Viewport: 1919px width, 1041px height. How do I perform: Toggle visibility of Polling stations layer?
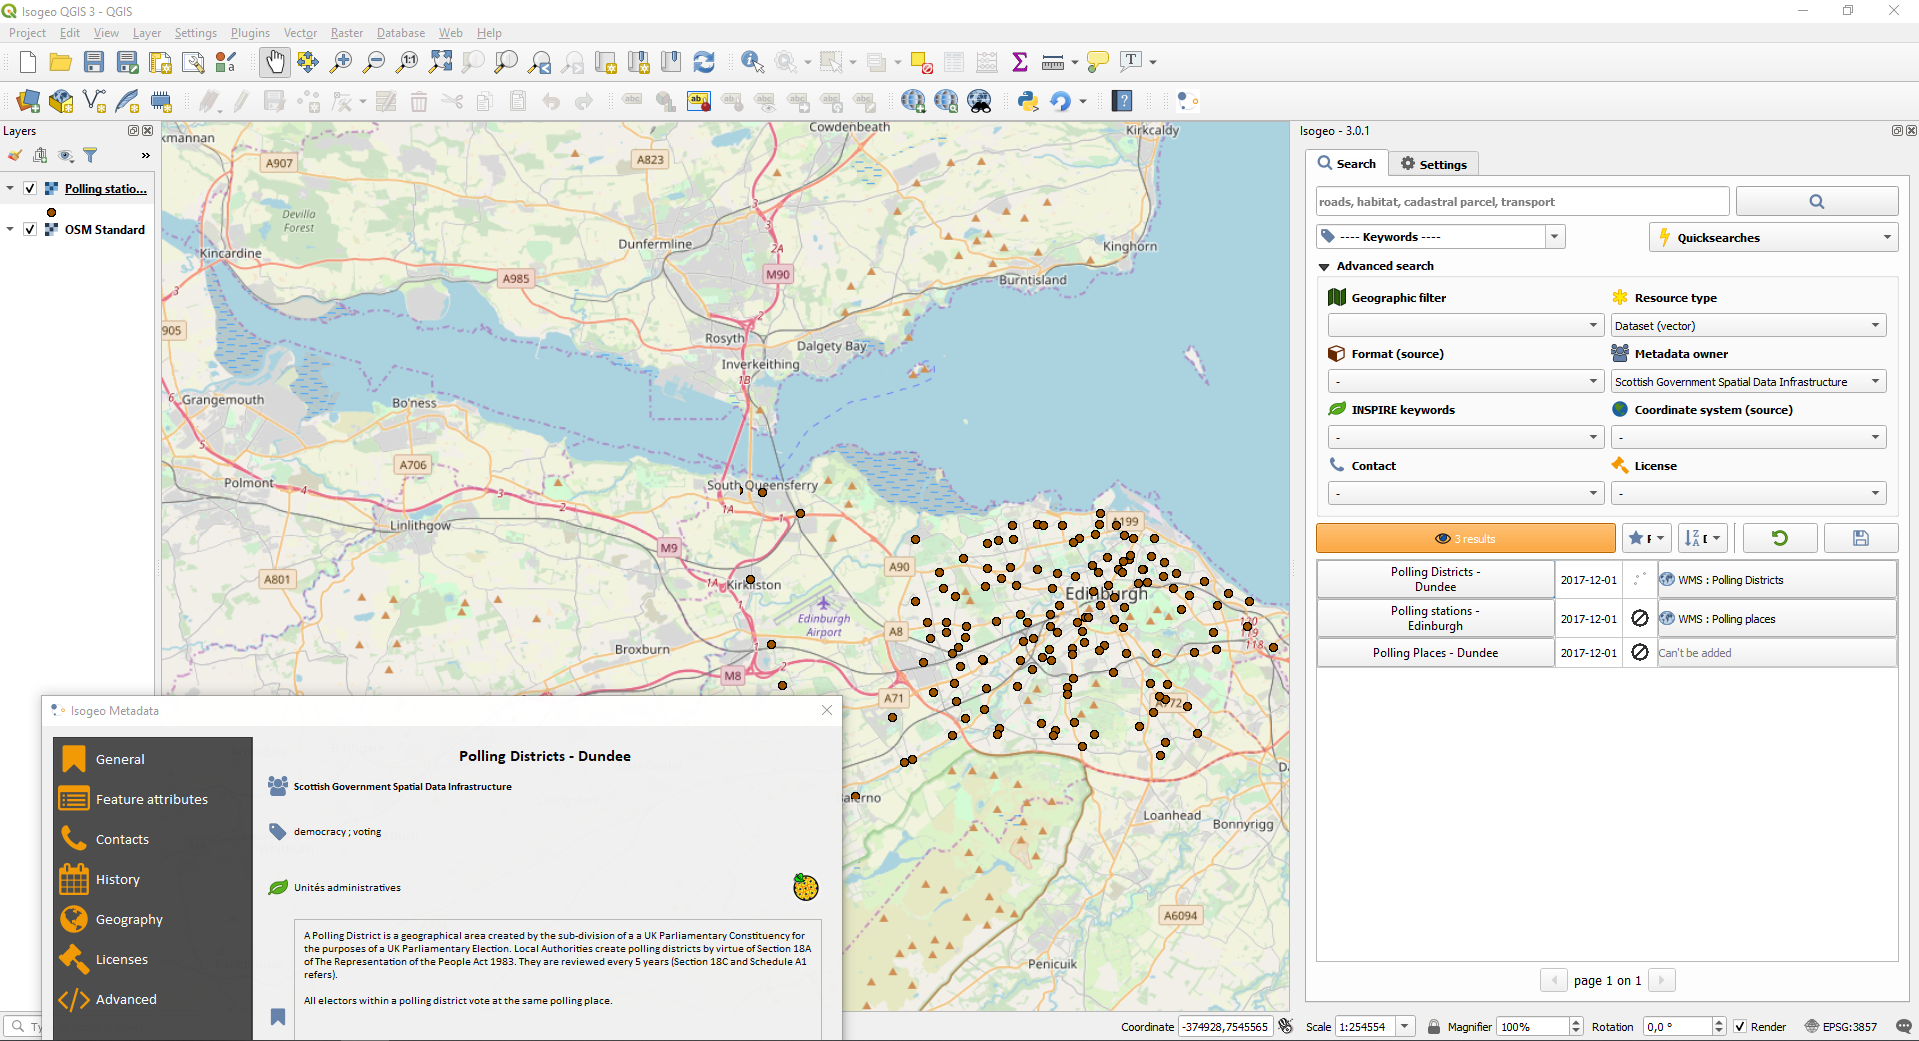(x=30, y=189)
